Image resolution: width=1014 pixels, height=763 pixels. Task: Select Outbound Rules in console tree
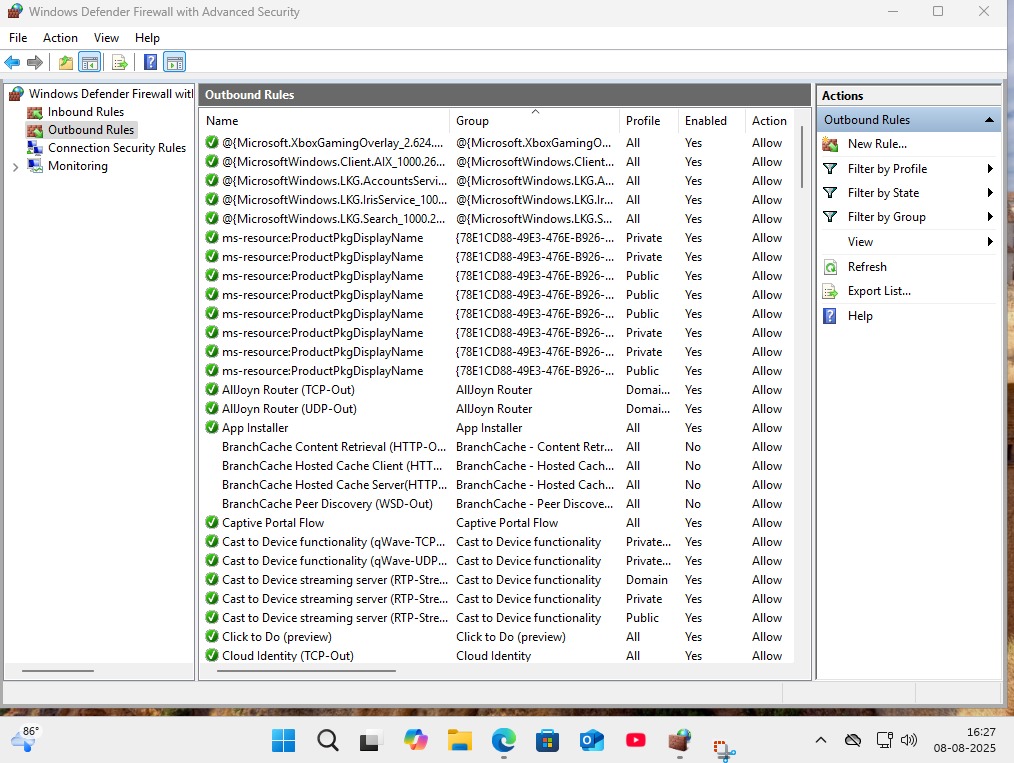pos(91,130)
